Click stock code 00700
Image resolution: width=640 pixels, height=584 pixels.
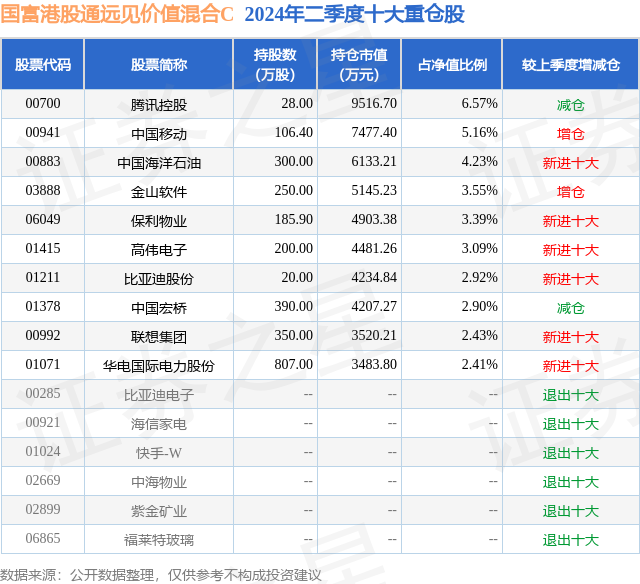tap(43, 104)
